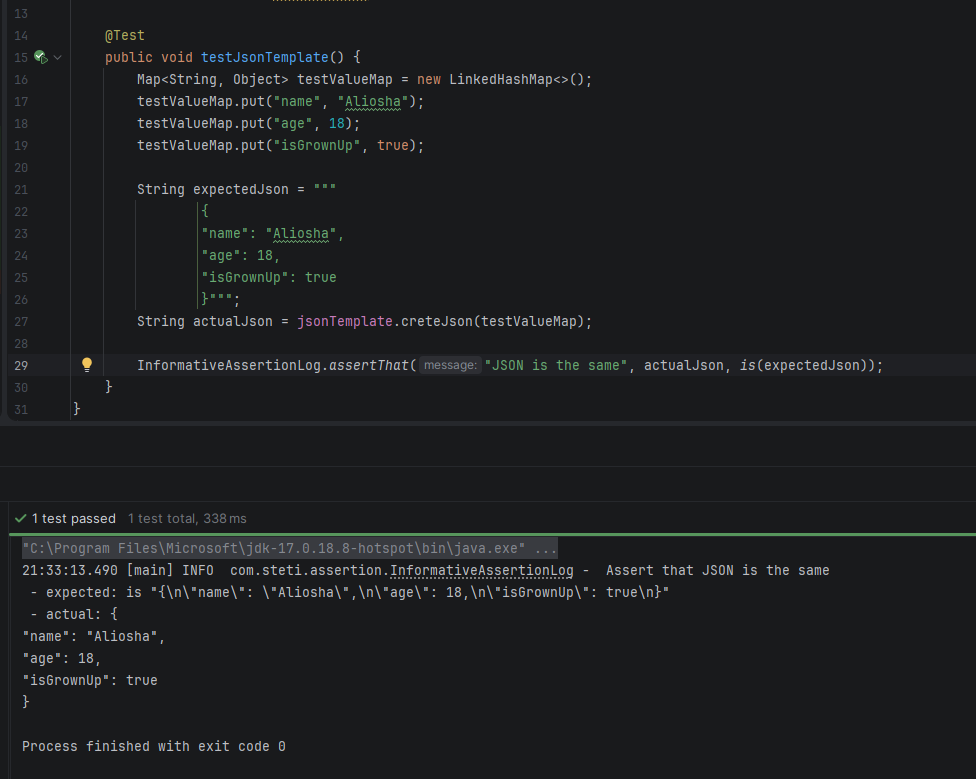
Task: Click the "isGrownUp": true line in the text block
Action: 269,278
